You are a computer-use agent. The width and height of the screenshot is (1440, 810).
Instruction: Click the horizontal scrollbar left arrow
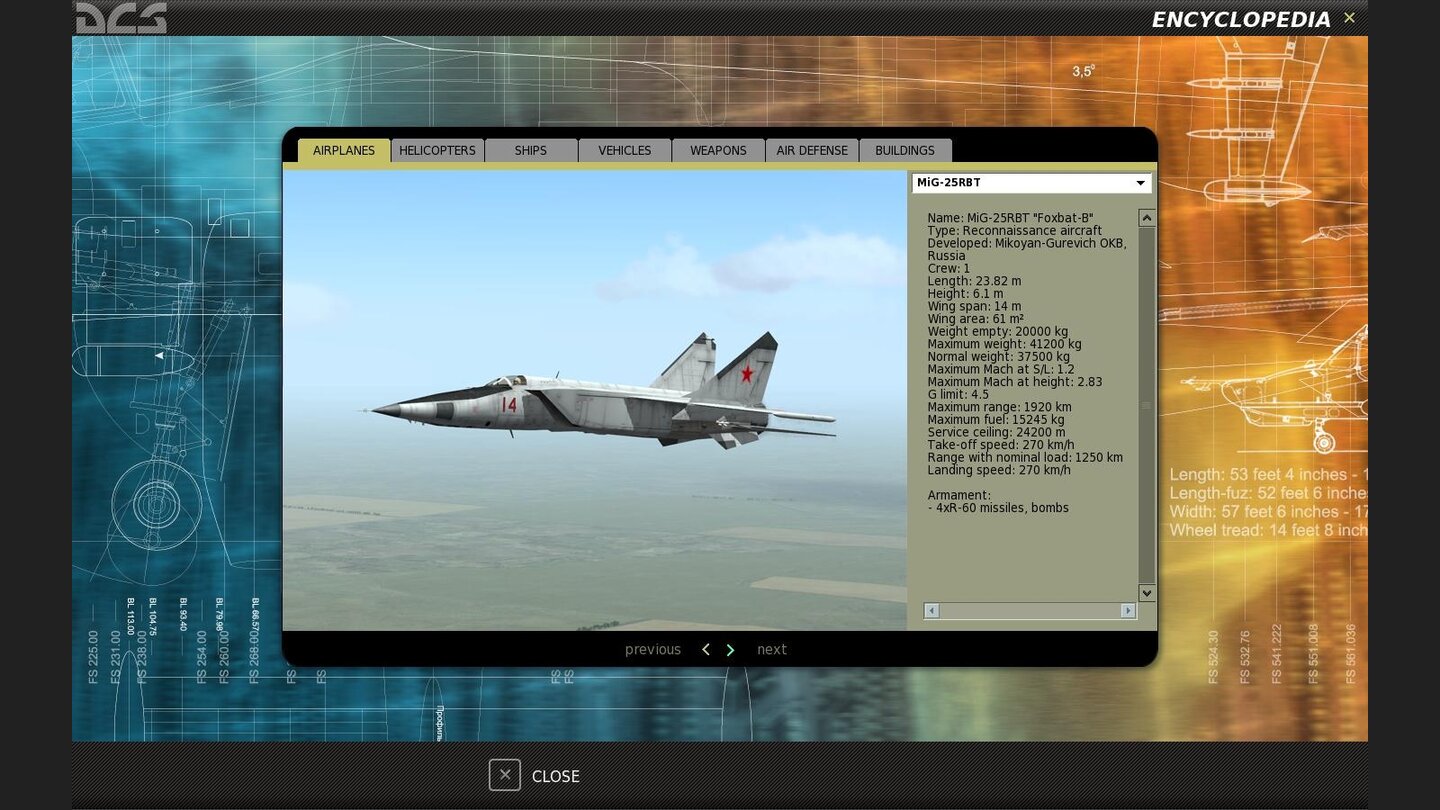point(931,611)
